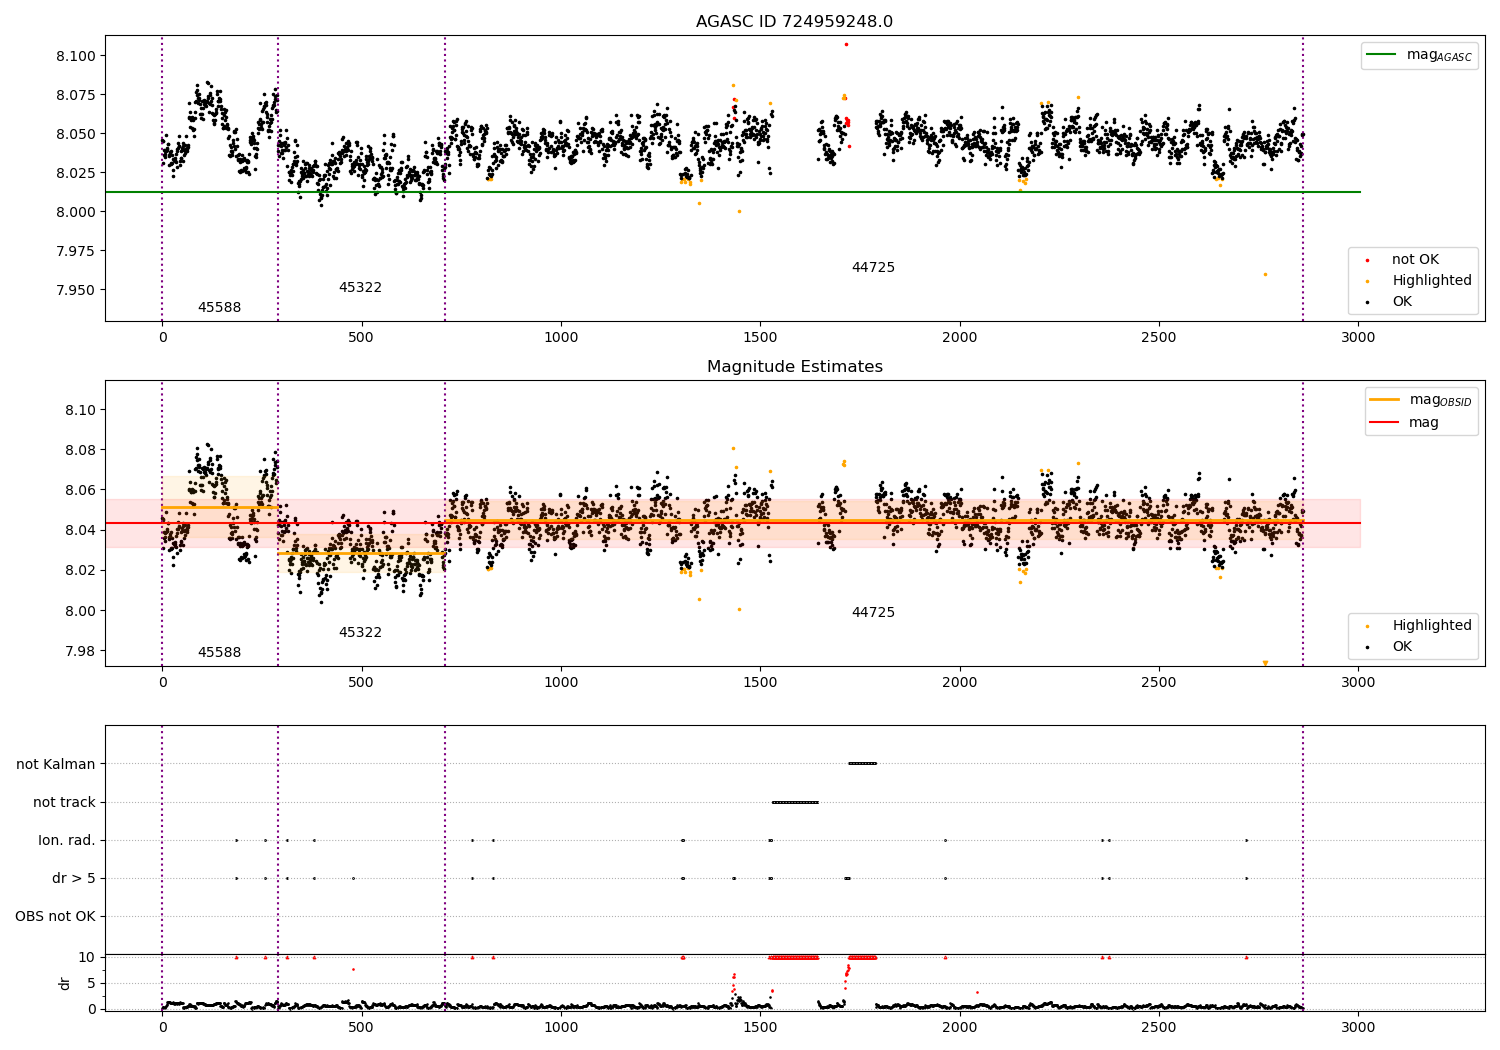Screen dimensions: 1500x1050
Task: Click the green line sample in mag AGASC legend
Action: 1382,55
